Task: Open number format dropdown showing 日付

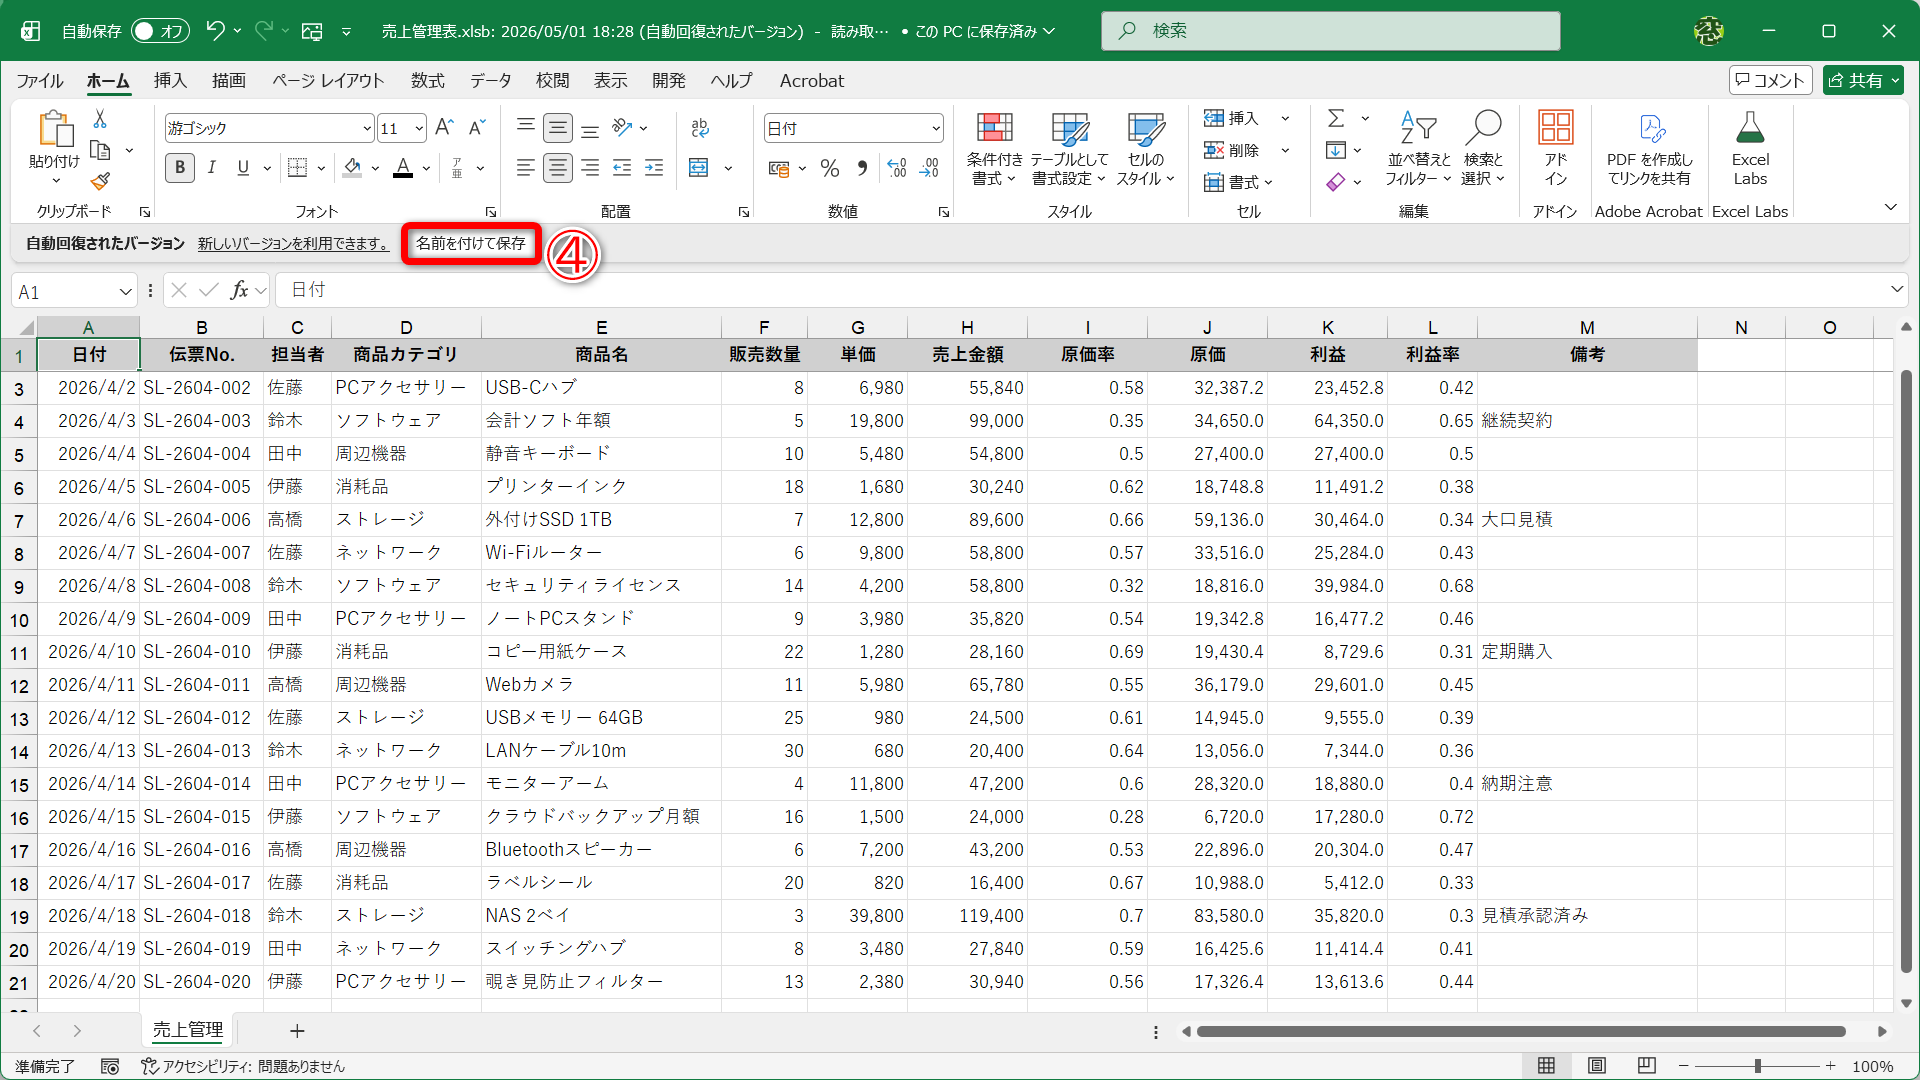Action: pos(935,129)
